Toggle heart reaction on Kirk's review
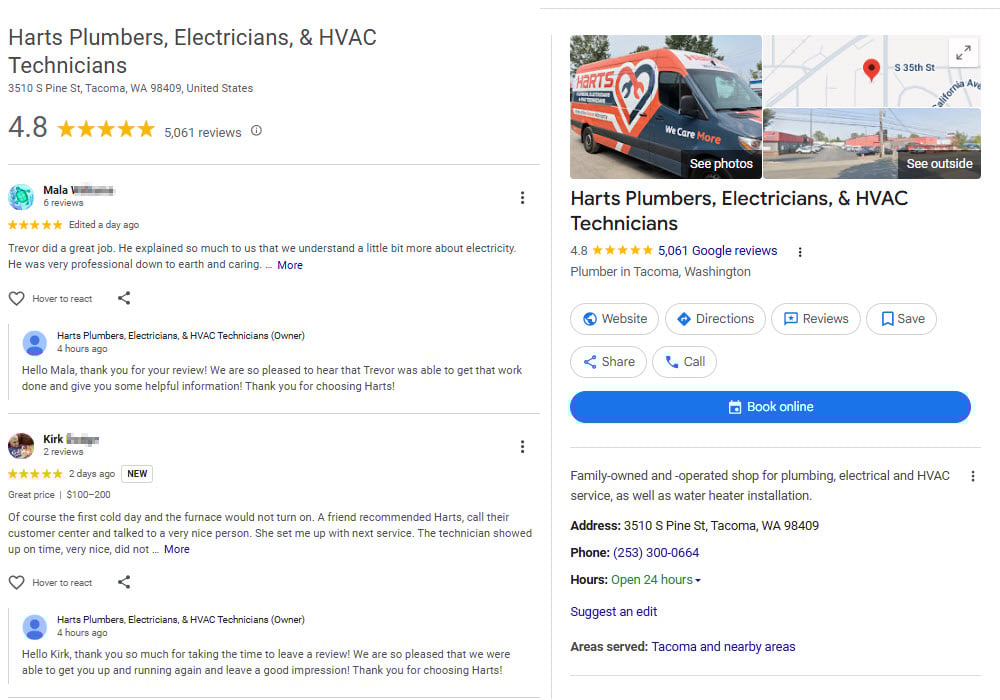This screenshot has width=1000, height=700. [16, 582]
